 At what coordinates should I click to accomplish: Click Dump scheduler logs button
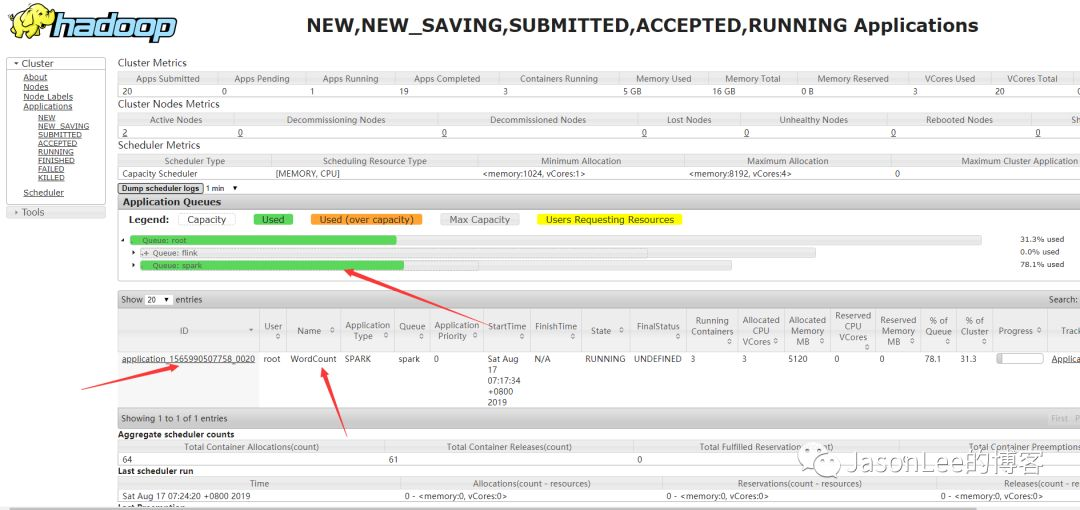[x=161, y=188]
